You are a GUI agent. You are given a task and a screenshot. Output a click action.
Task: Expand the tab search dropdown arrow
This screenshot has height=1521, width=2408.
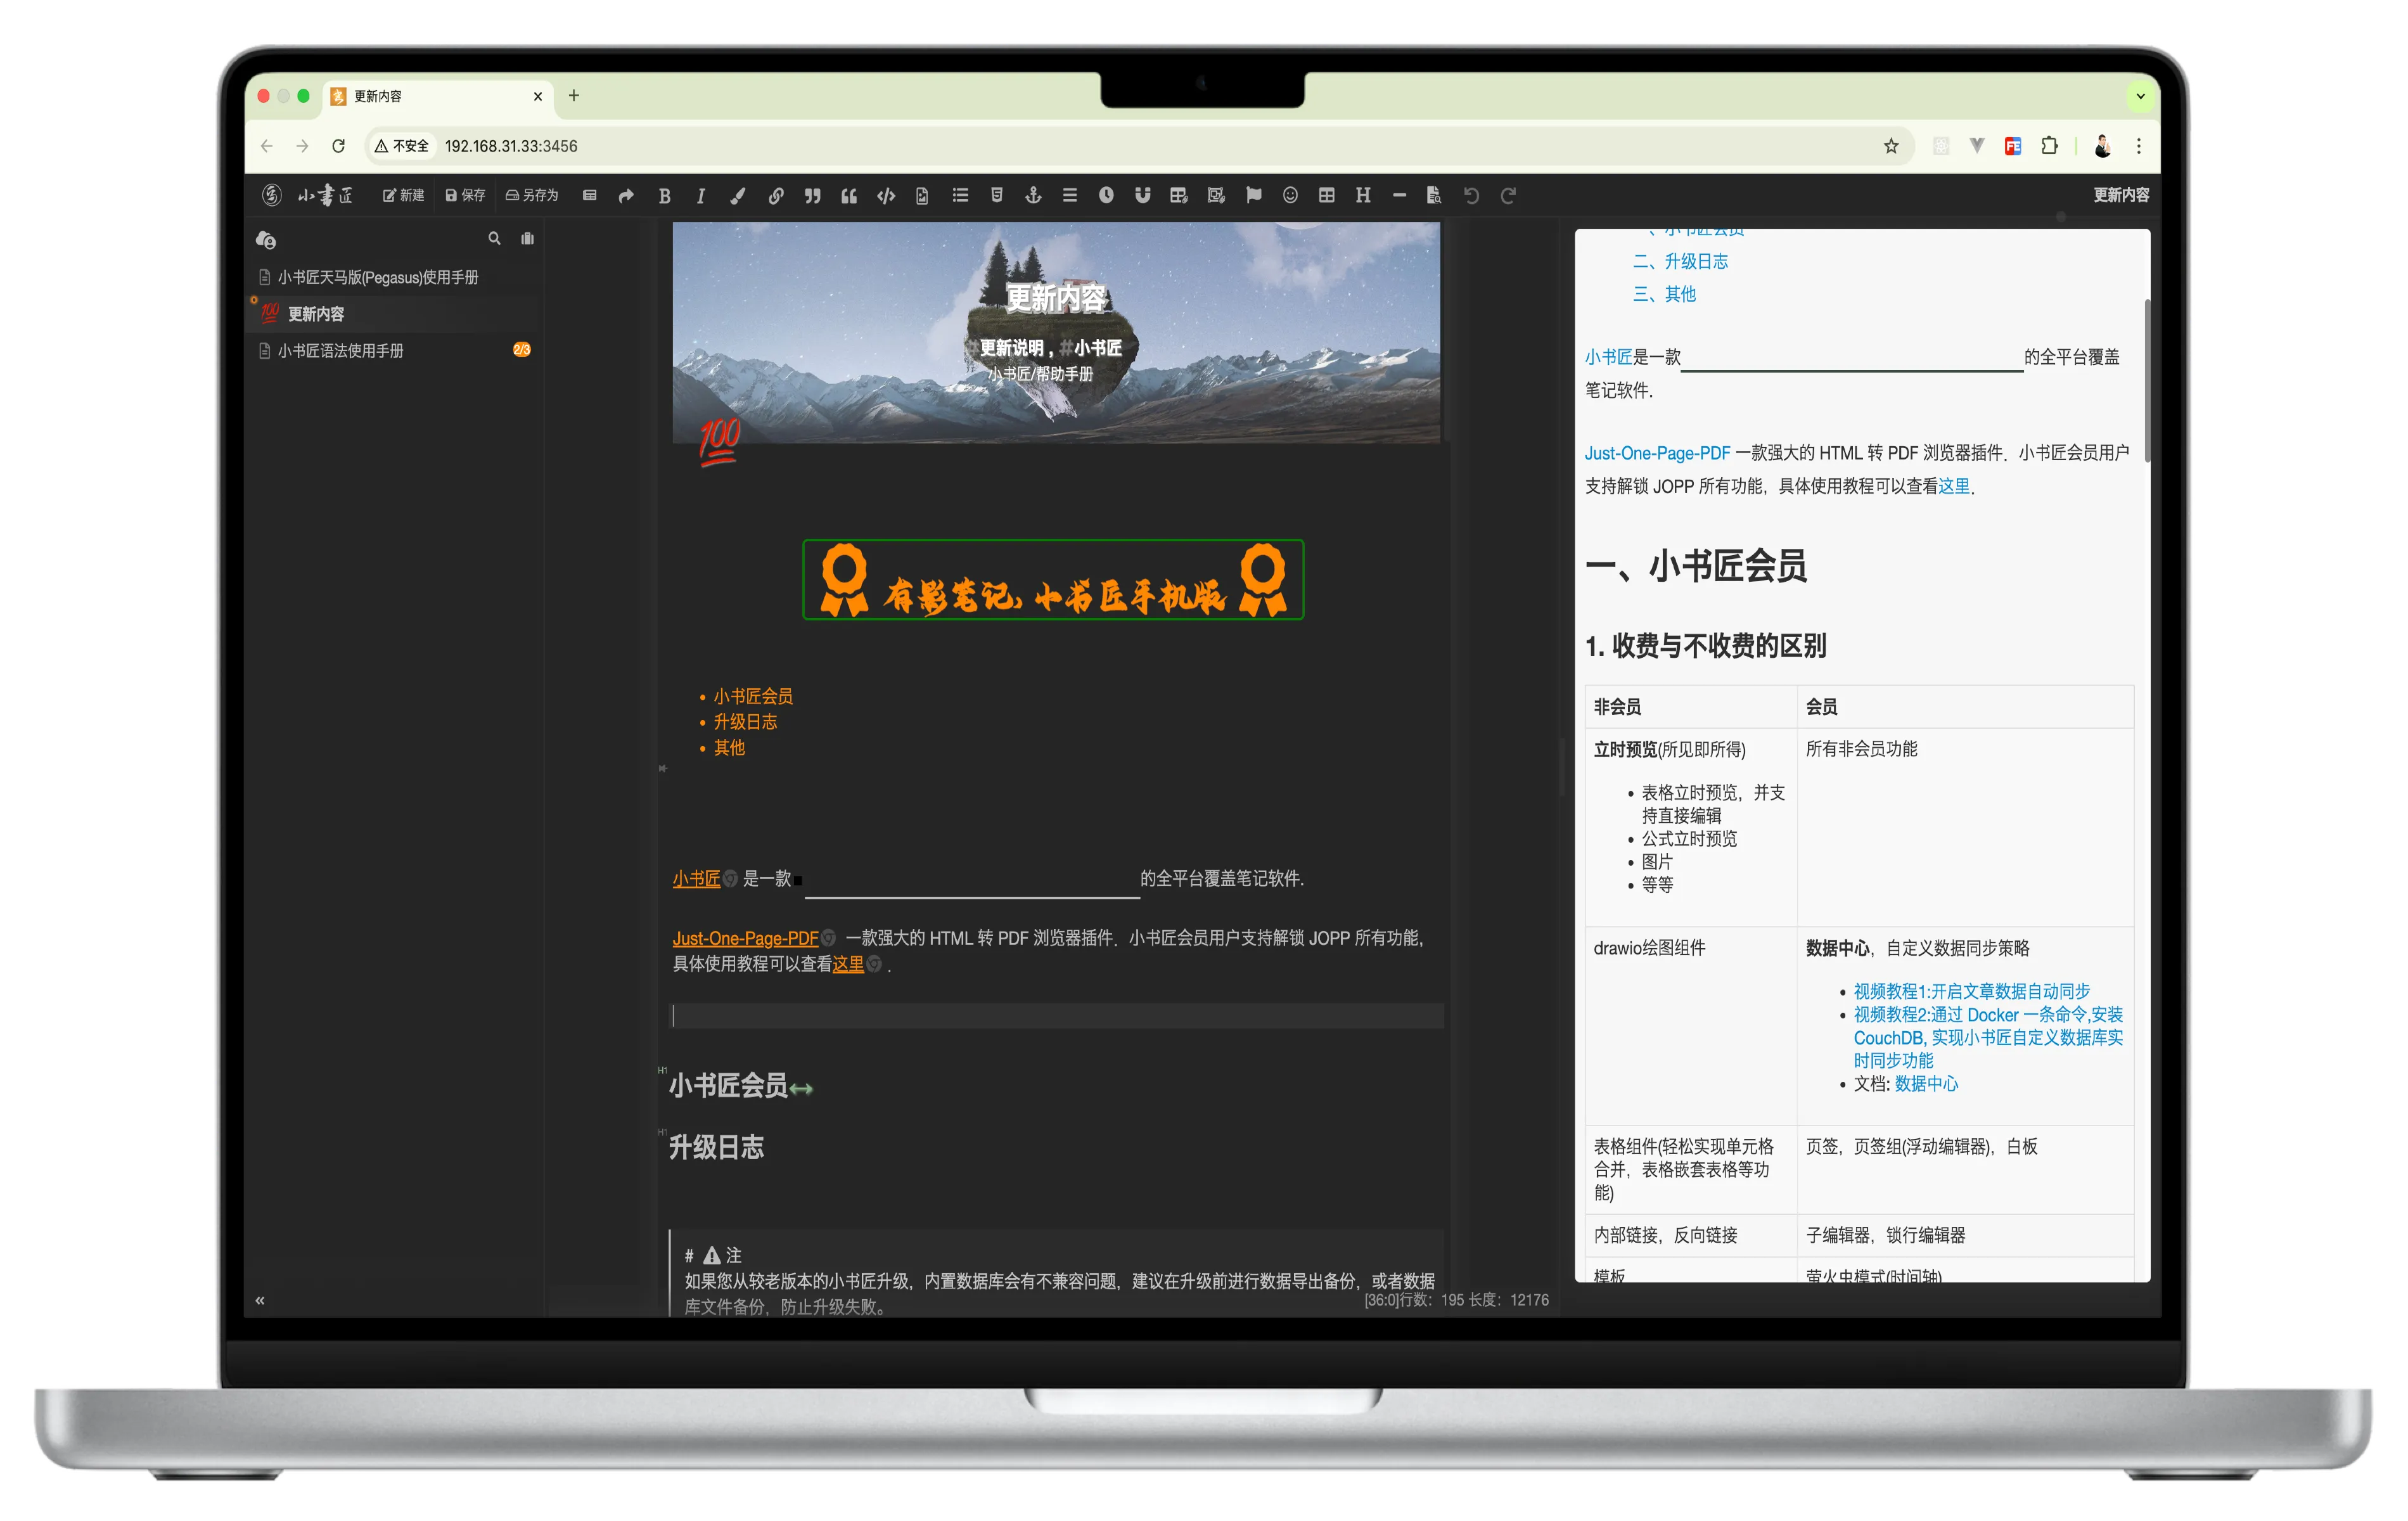(2140, 97)
